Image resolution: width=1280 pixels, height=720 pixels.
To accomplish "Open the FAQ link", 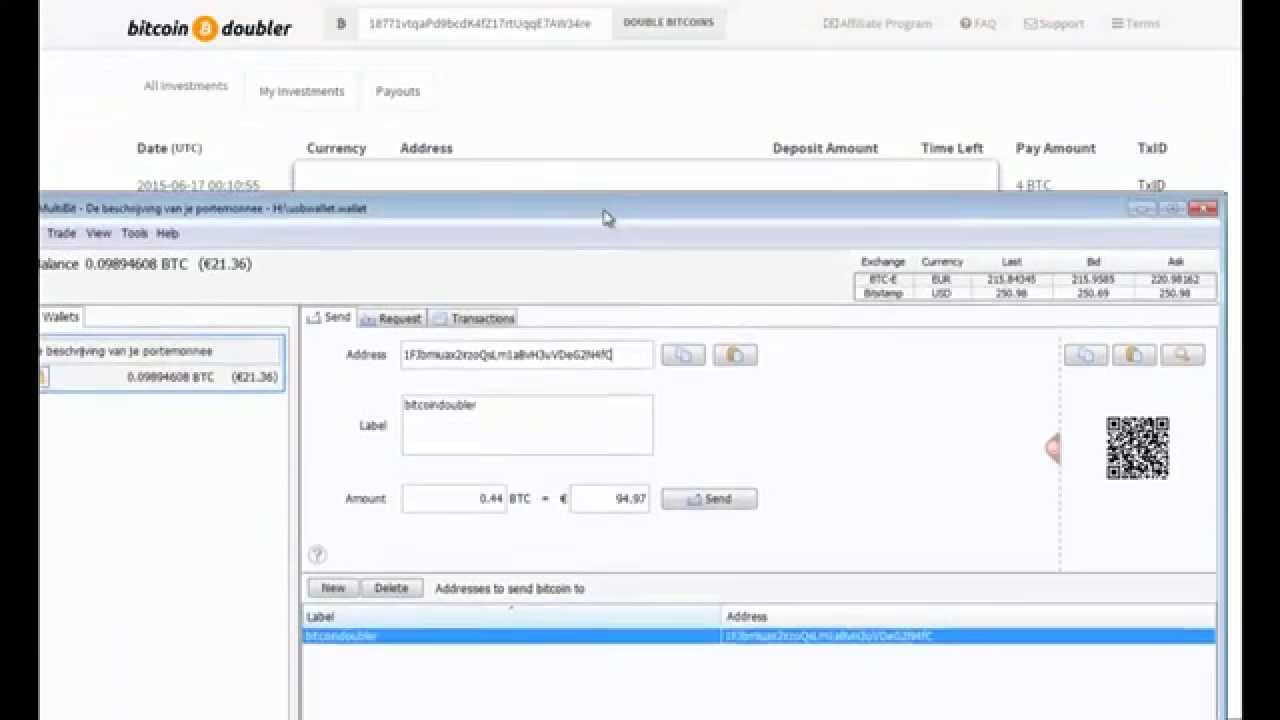I will (978, 23).
